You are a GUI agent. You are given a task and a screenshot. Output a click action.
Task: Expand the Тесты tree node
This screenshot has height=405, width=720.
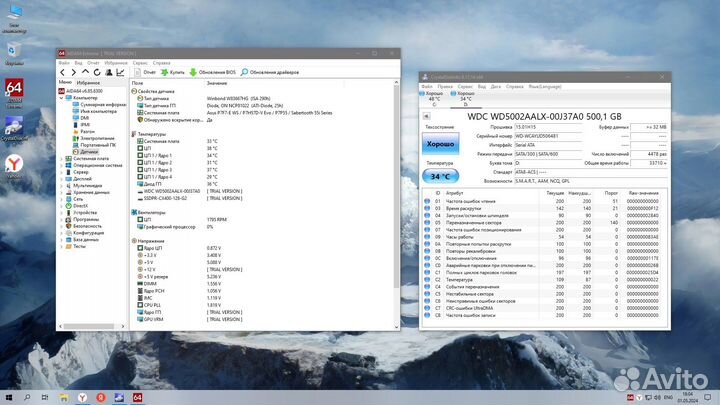tap(62, 246)
